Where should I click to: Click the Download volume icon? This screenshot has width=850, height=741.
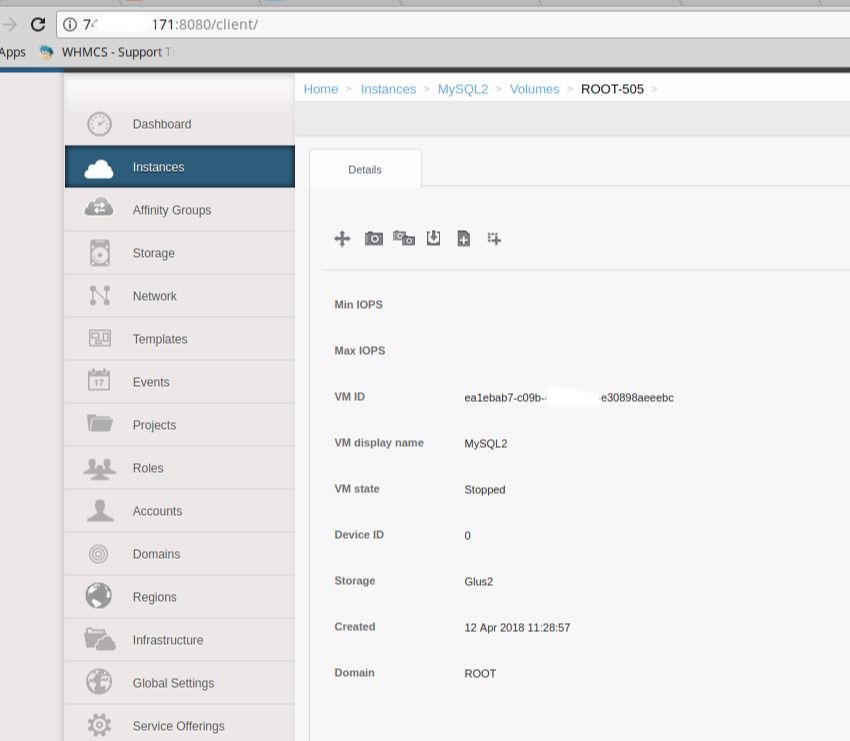point(433,238)
